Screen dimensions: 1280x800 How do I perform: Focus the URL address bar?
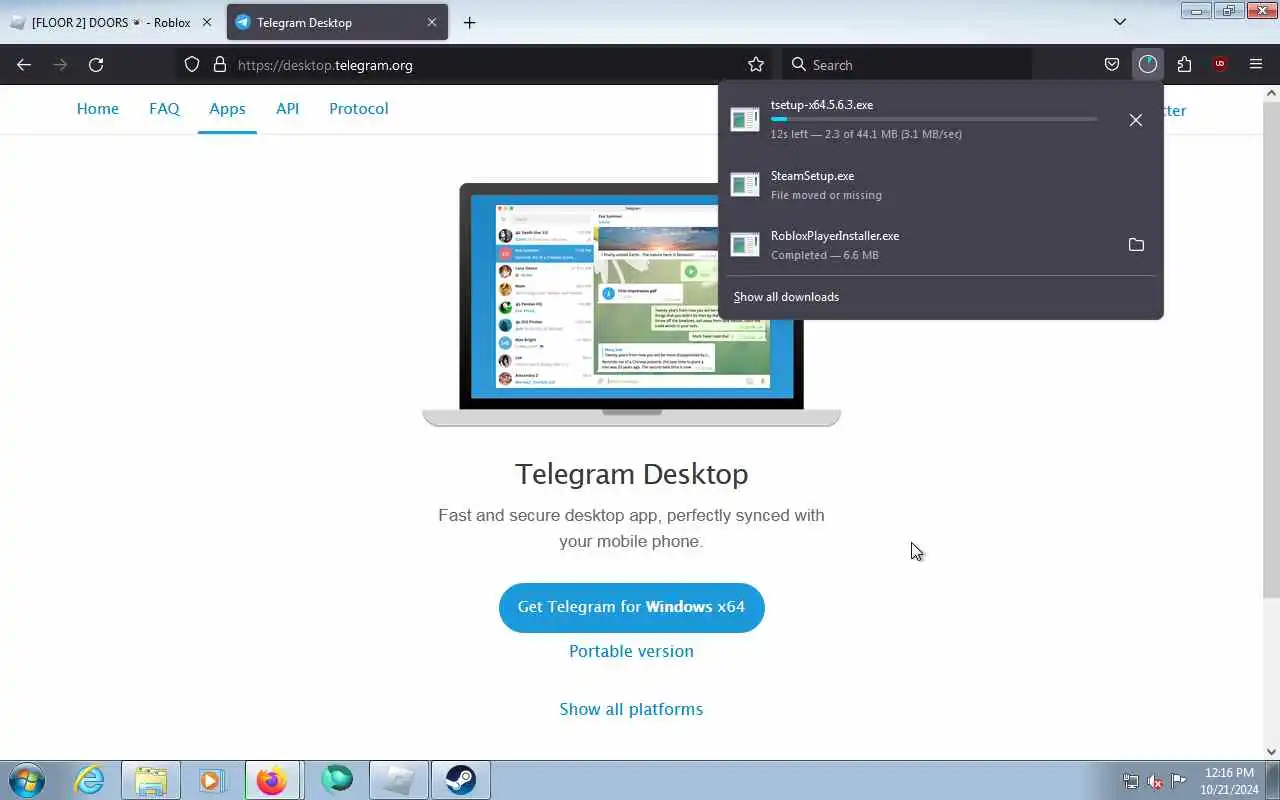pyautogui.click(x=490, y=65)
